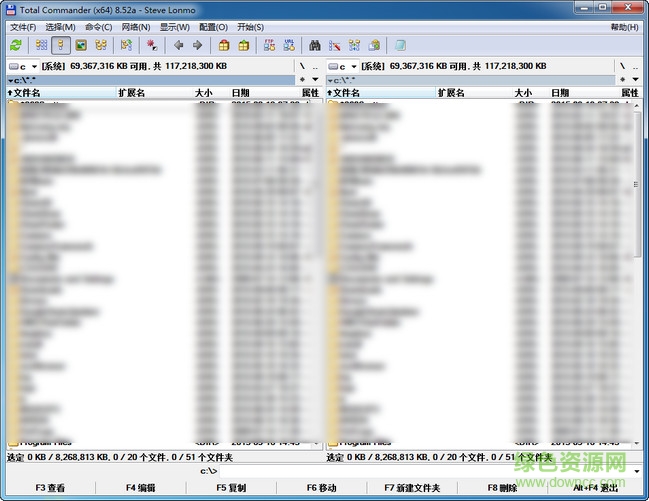Click the Alt+F4 退出 button

595,488
